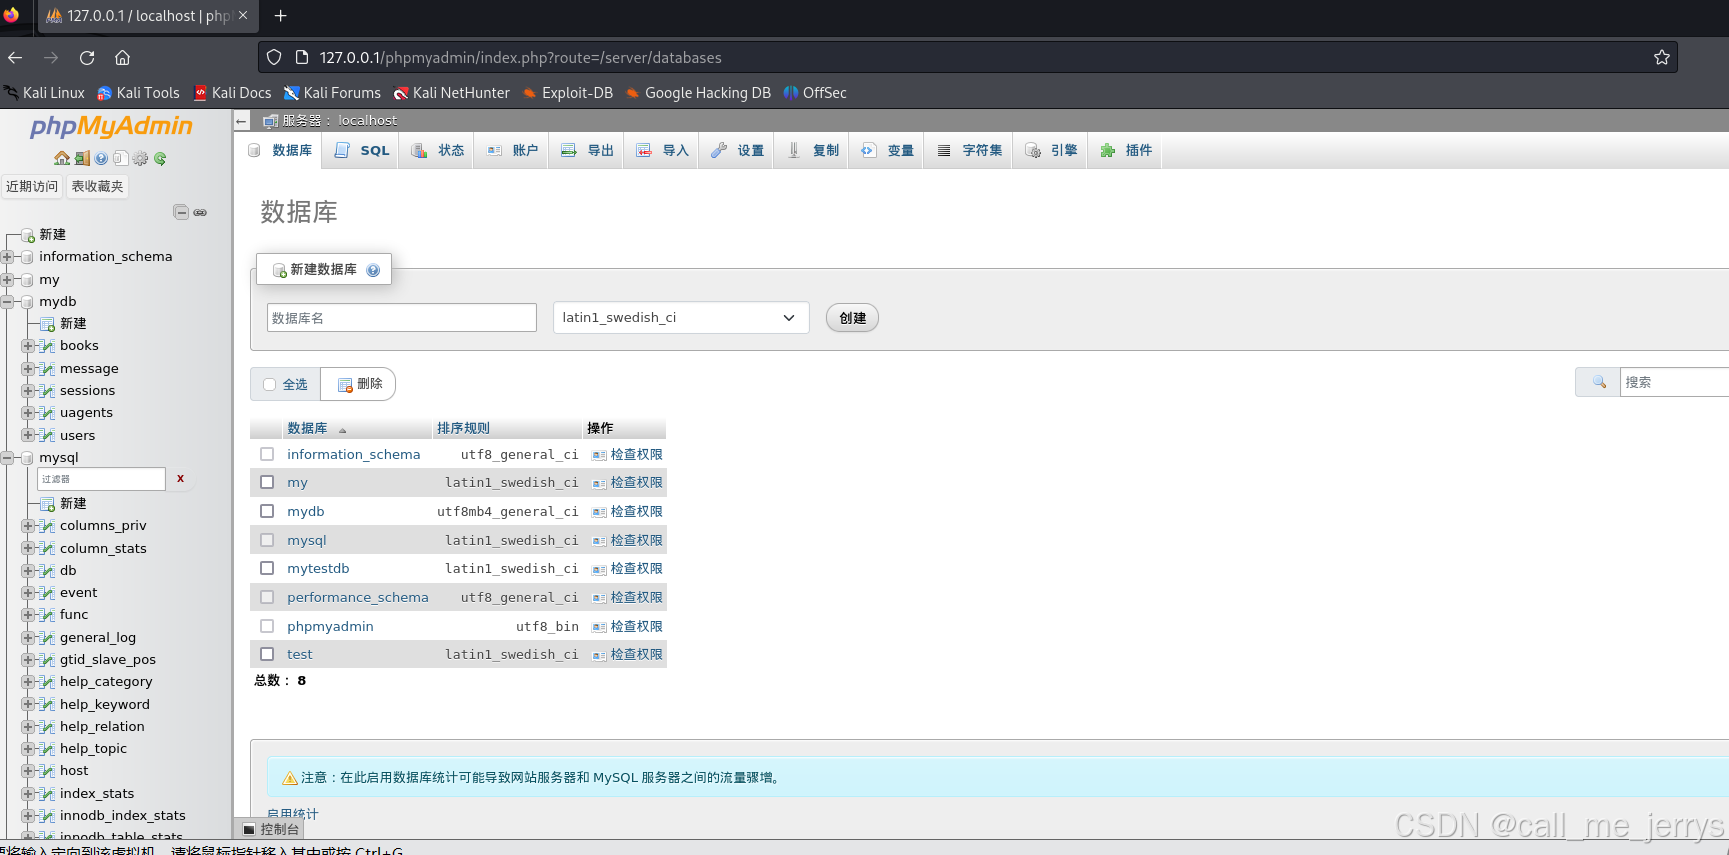Open the mytestdb database link
The width and height of the screenshot is (1729, 855).
318,568
